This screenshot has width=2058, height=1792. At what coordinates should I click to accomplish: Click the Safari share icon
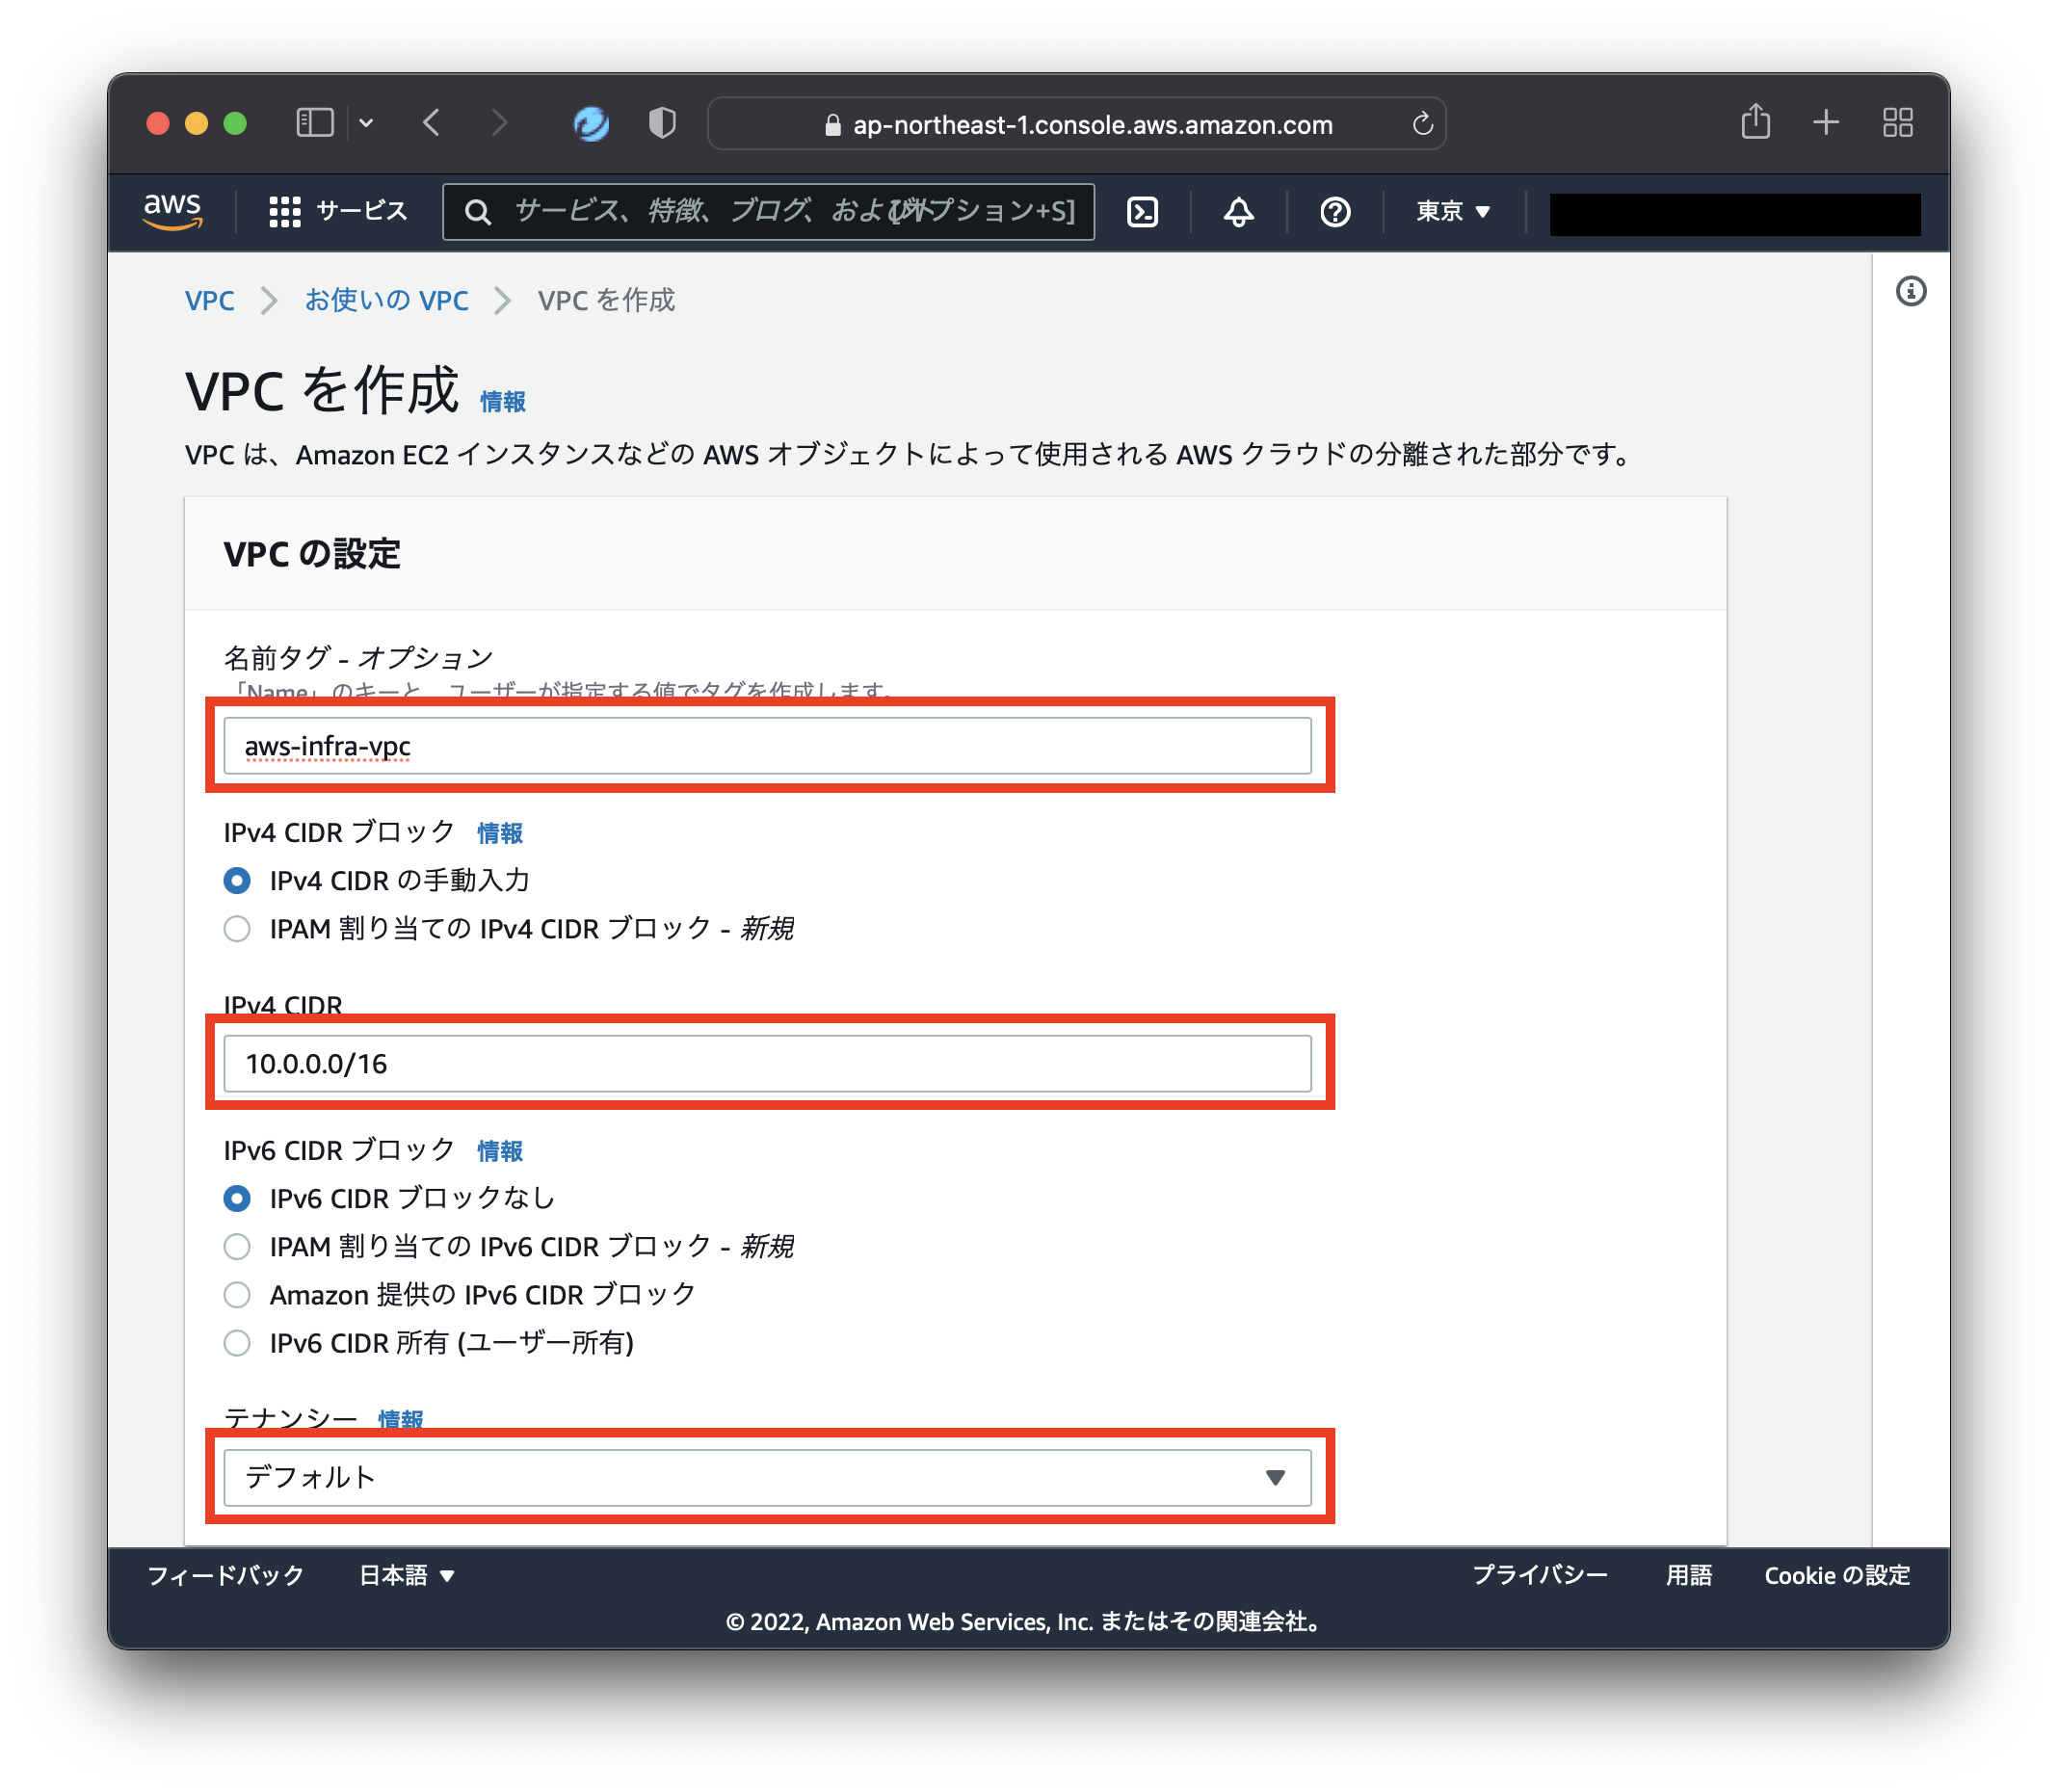click(x=1755, y=123)
